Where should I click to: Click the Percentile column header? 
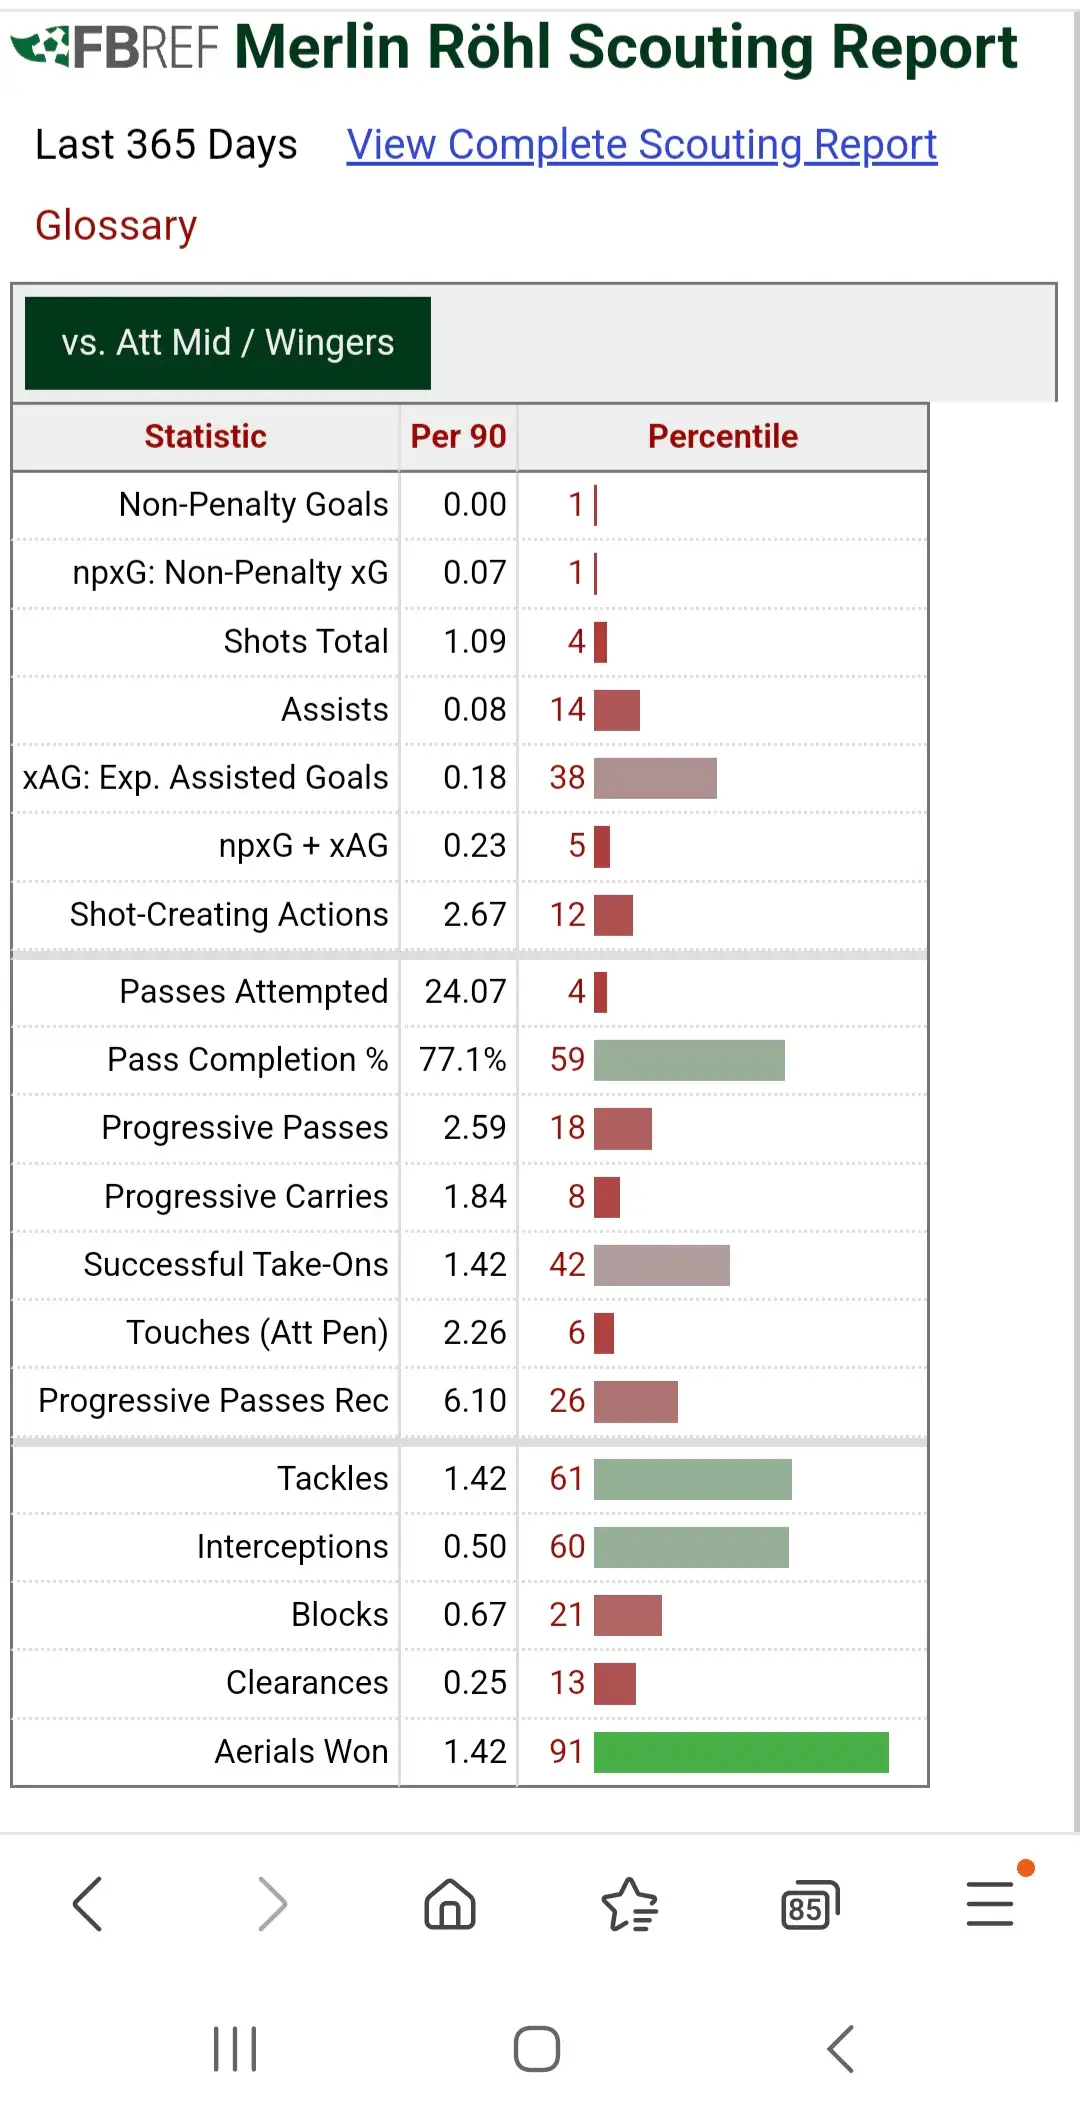tap(722, 437)
